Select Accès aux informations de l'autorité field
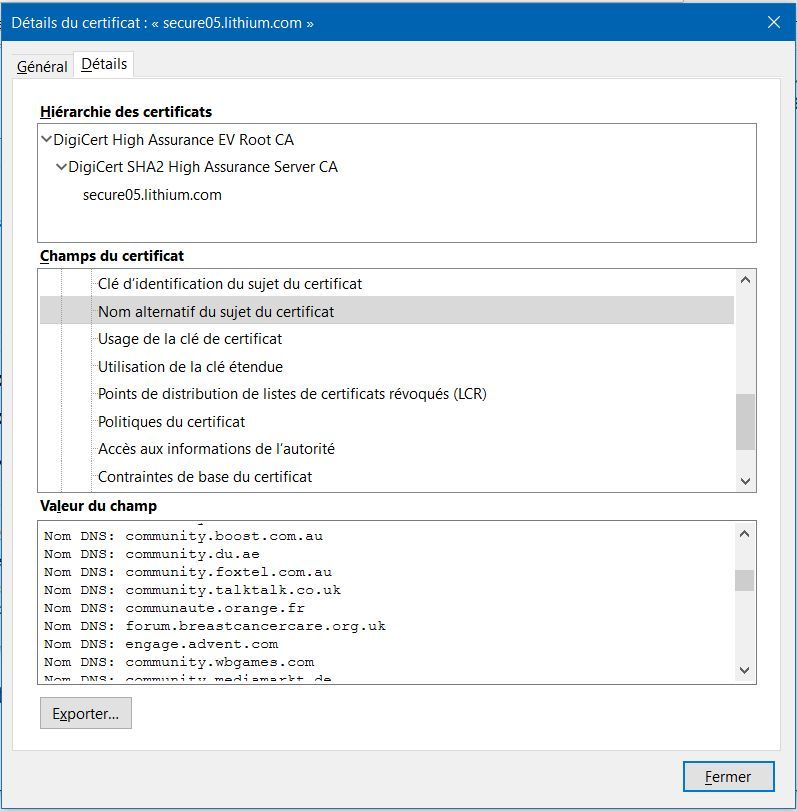This screenshot has height=811, width=797. click(216, 449)
